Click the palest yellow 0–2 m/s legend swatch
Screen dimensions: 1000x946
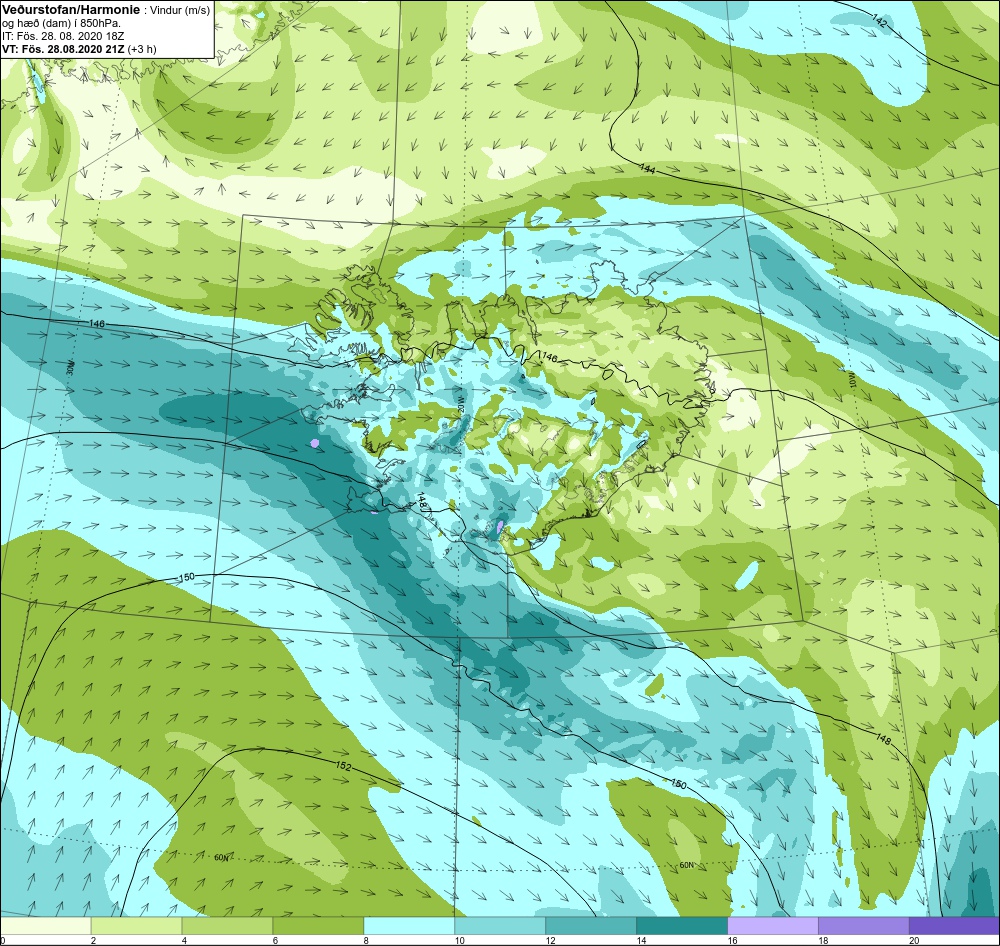pyautogui.click(x=45, y=924)
